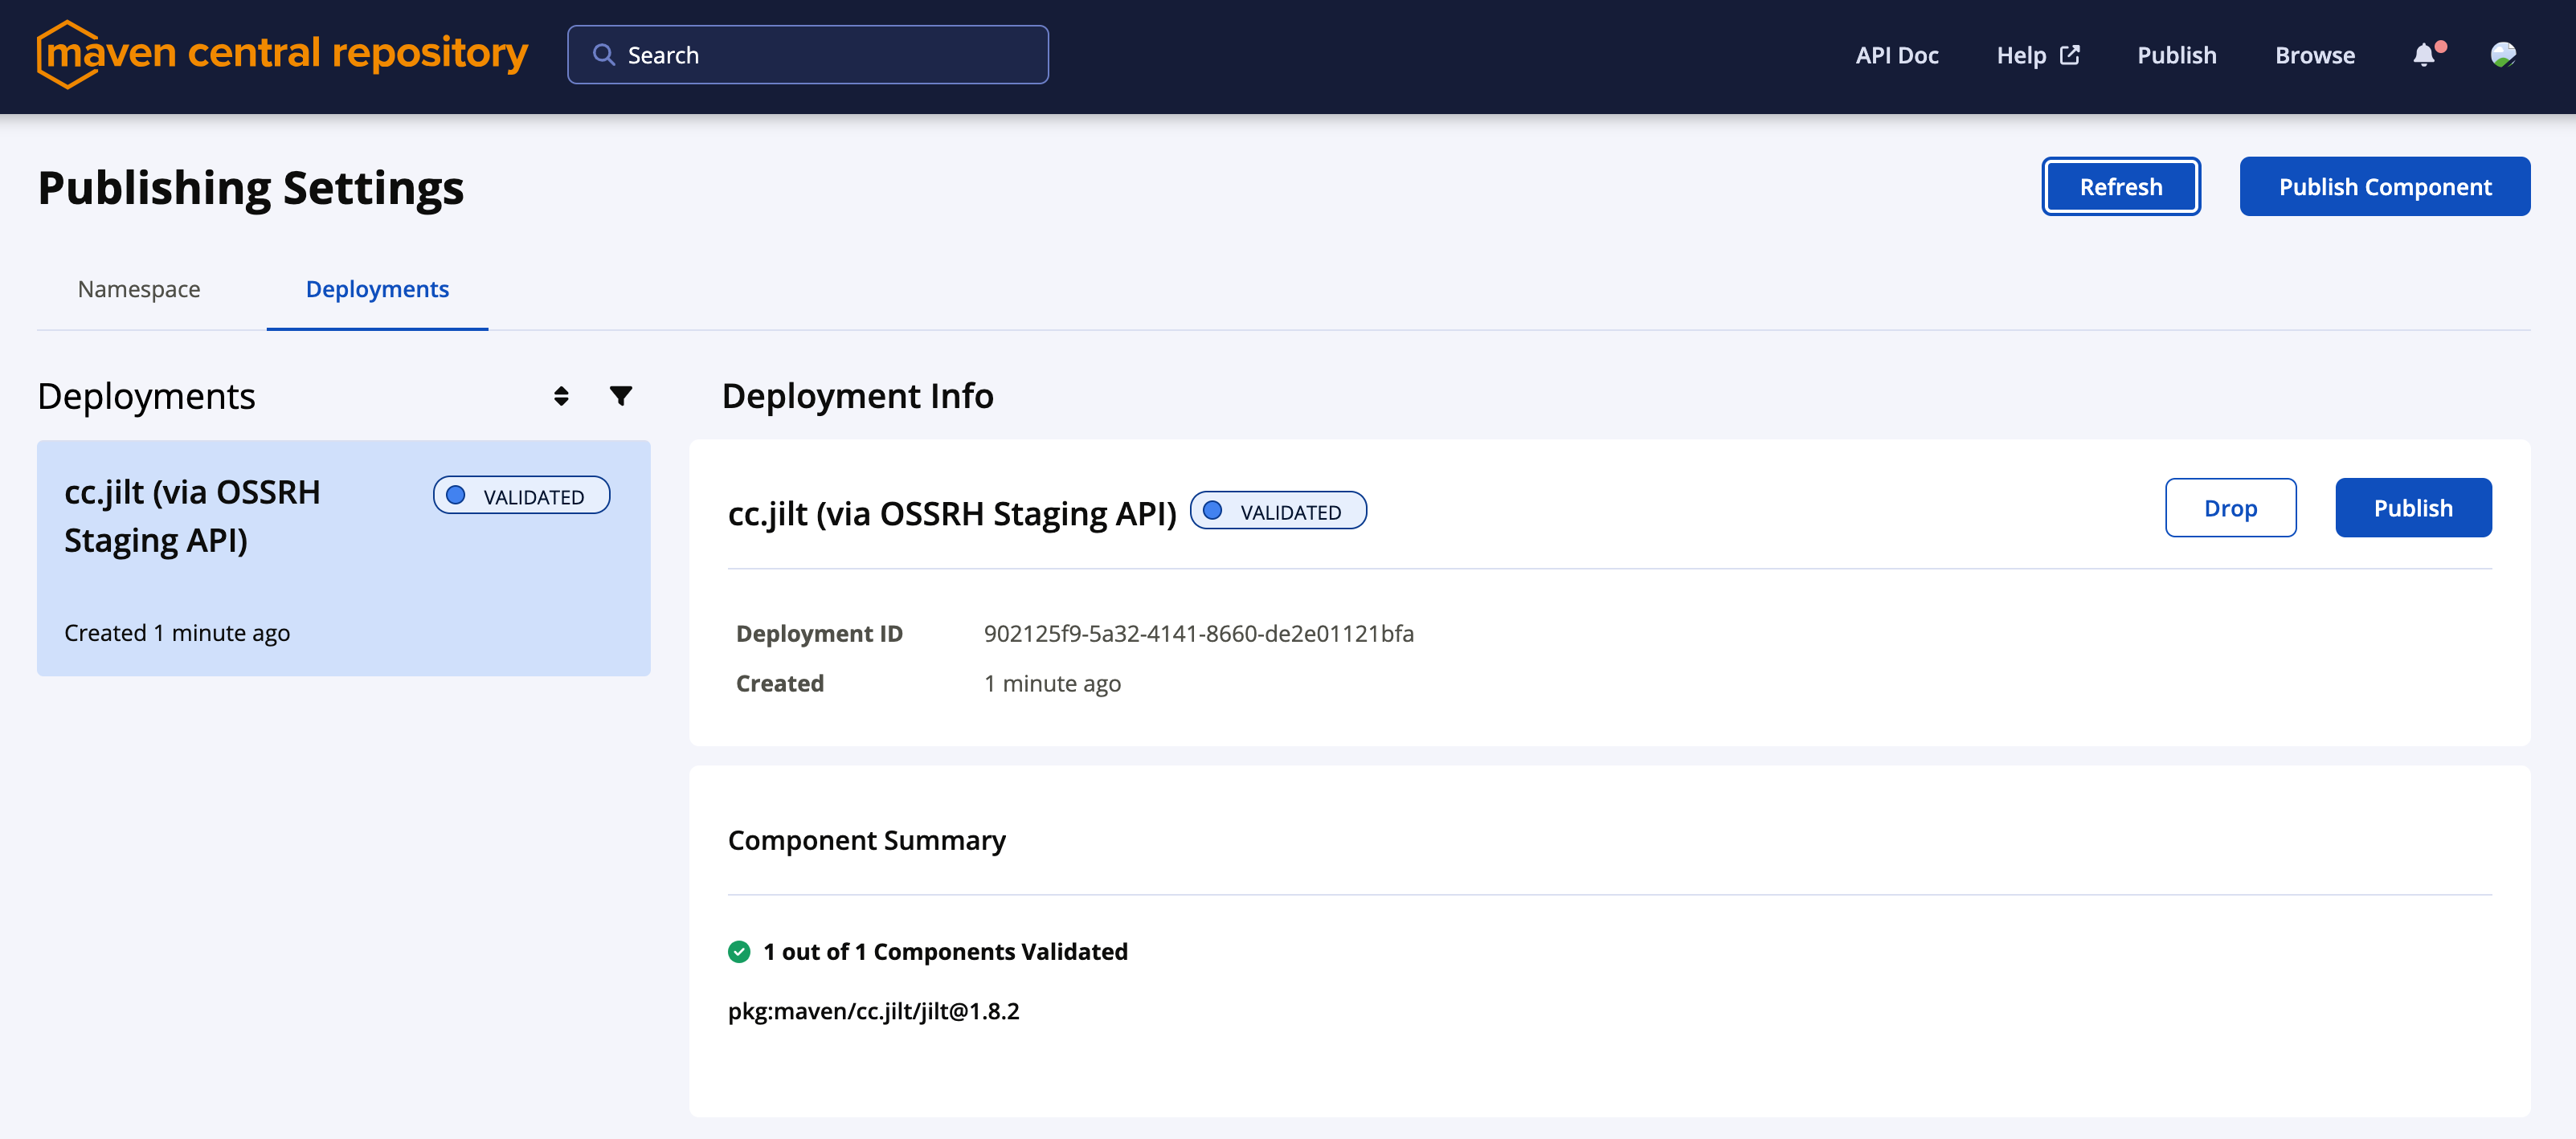Click the VALIDATED badge in Deployment Info
Screen dimensions: 2576x1139
click(x=1278, y=511)
